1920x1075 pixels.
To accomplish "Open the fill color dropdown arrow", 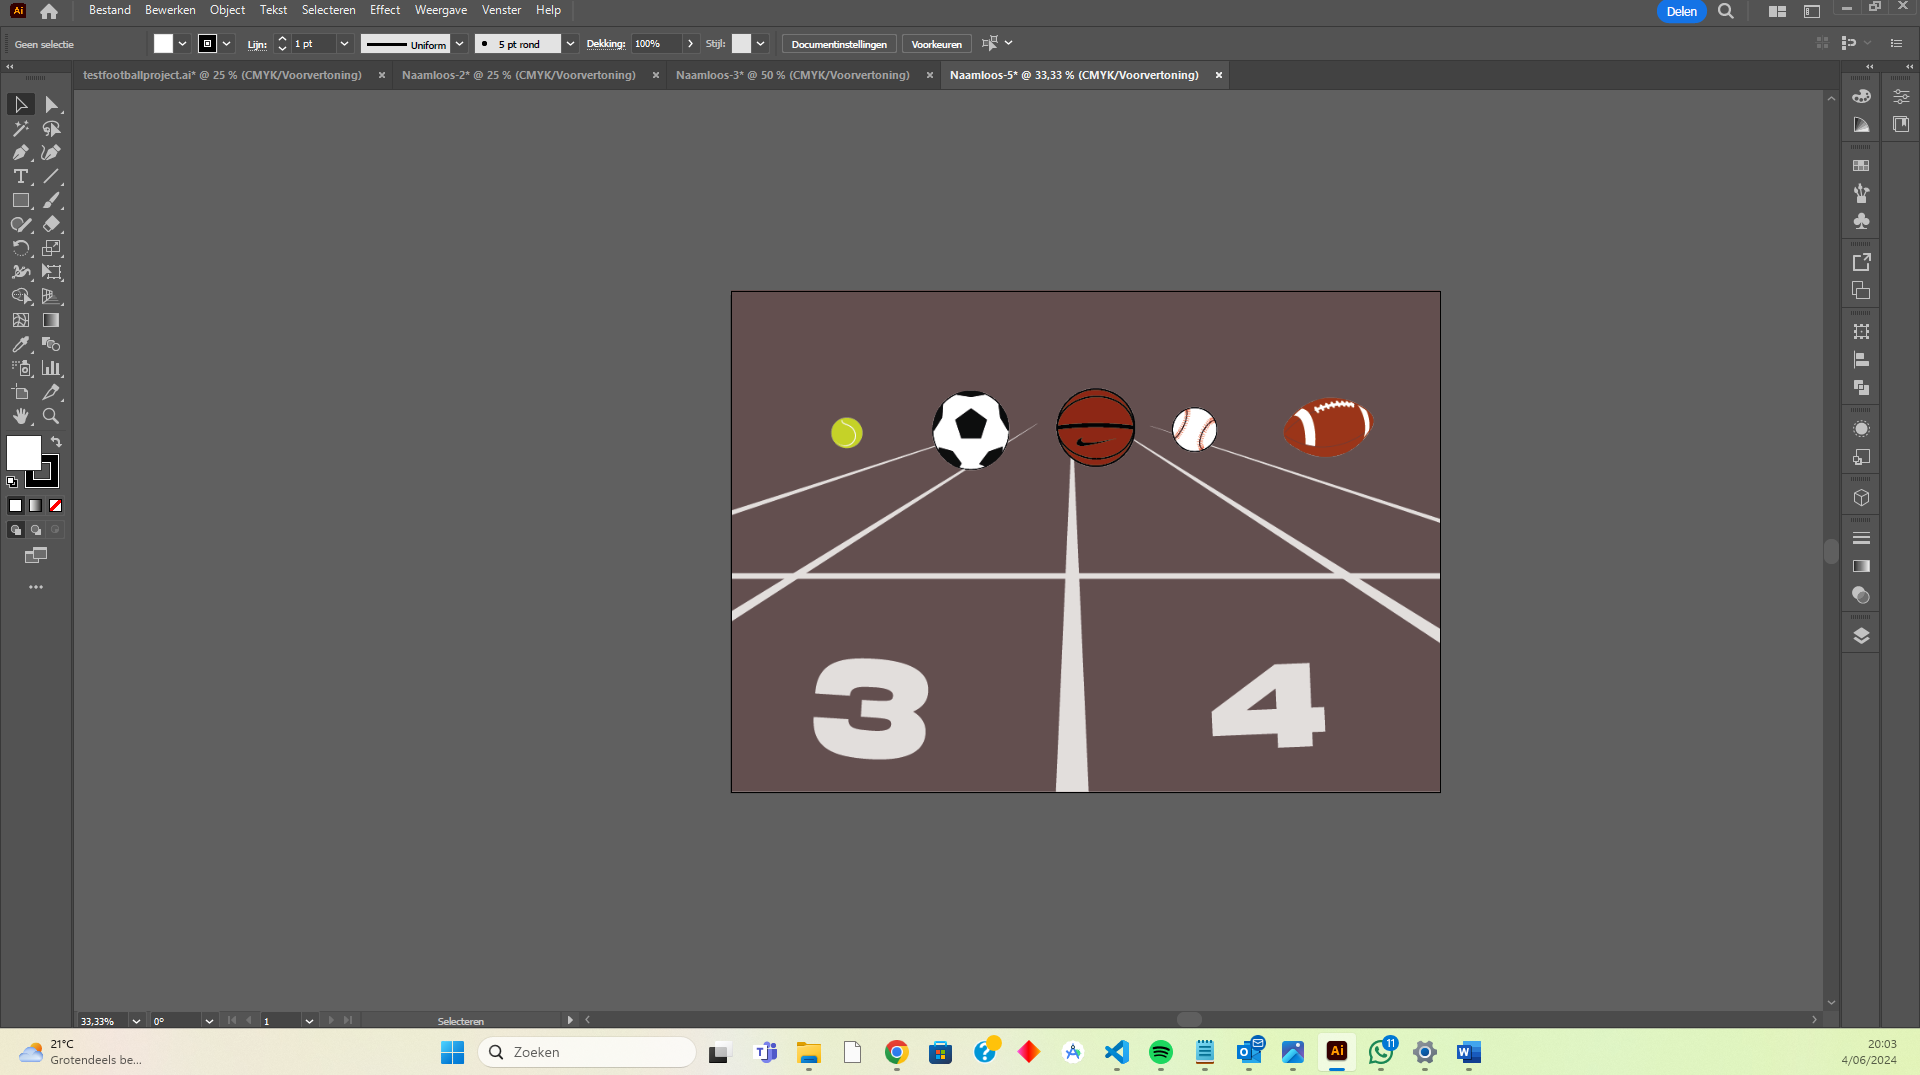I will 183,44.
